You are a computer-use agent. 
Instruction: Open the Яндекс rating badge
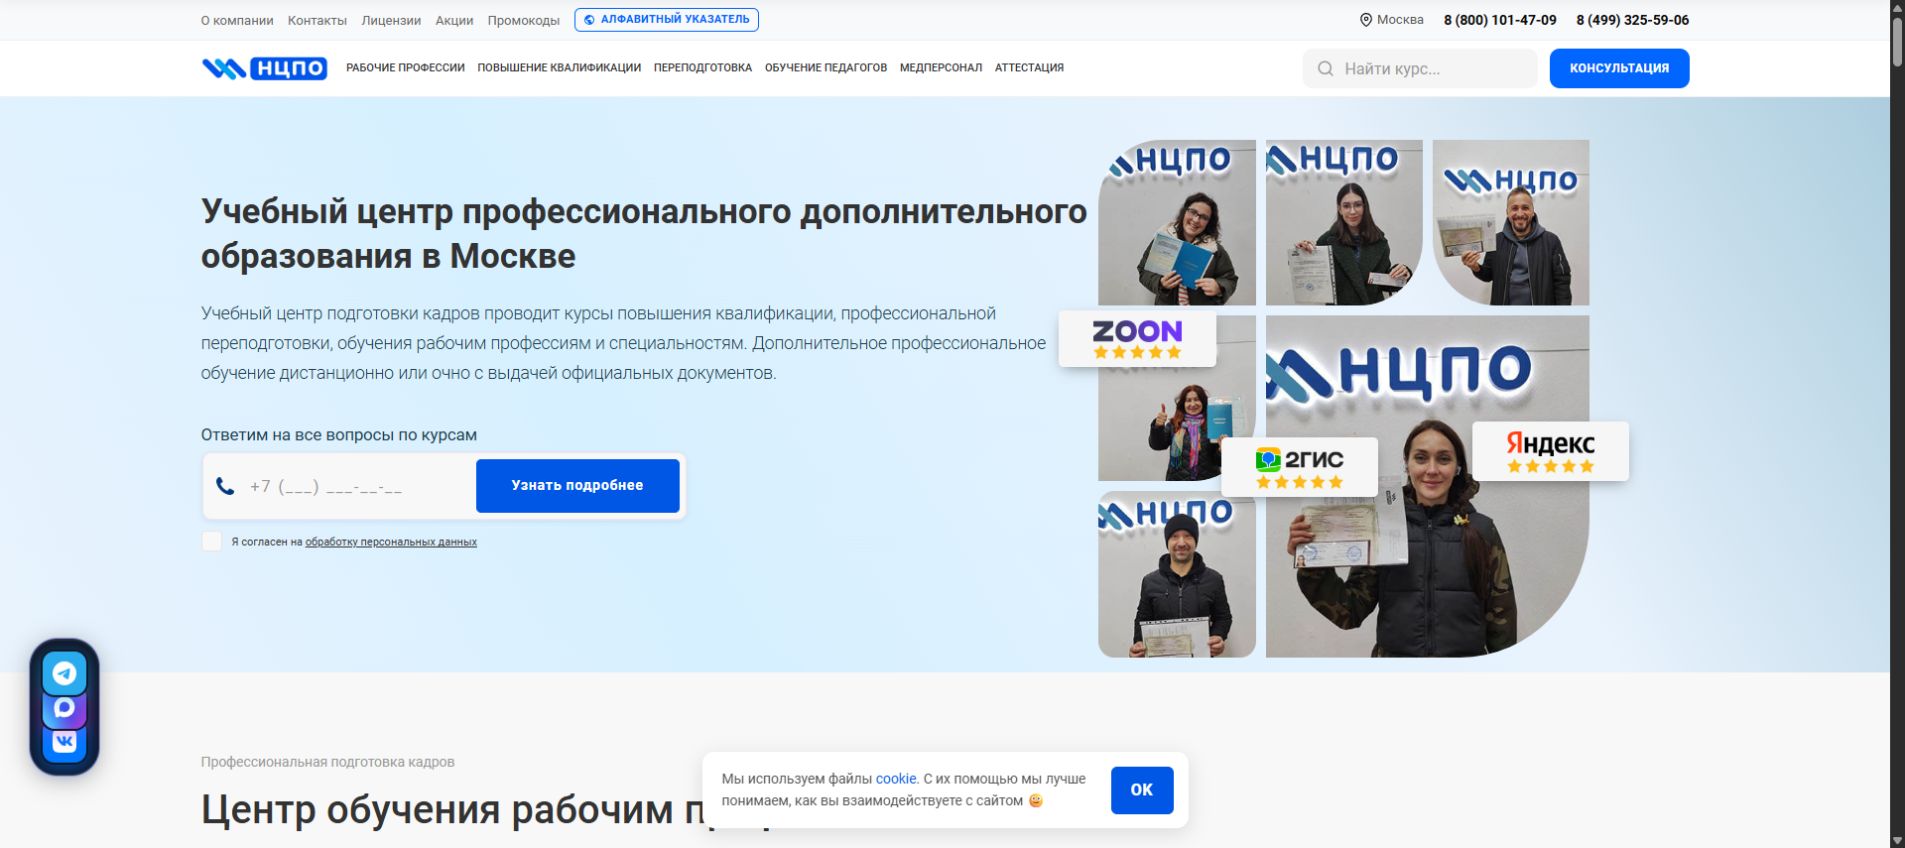tap(1550, 451)
